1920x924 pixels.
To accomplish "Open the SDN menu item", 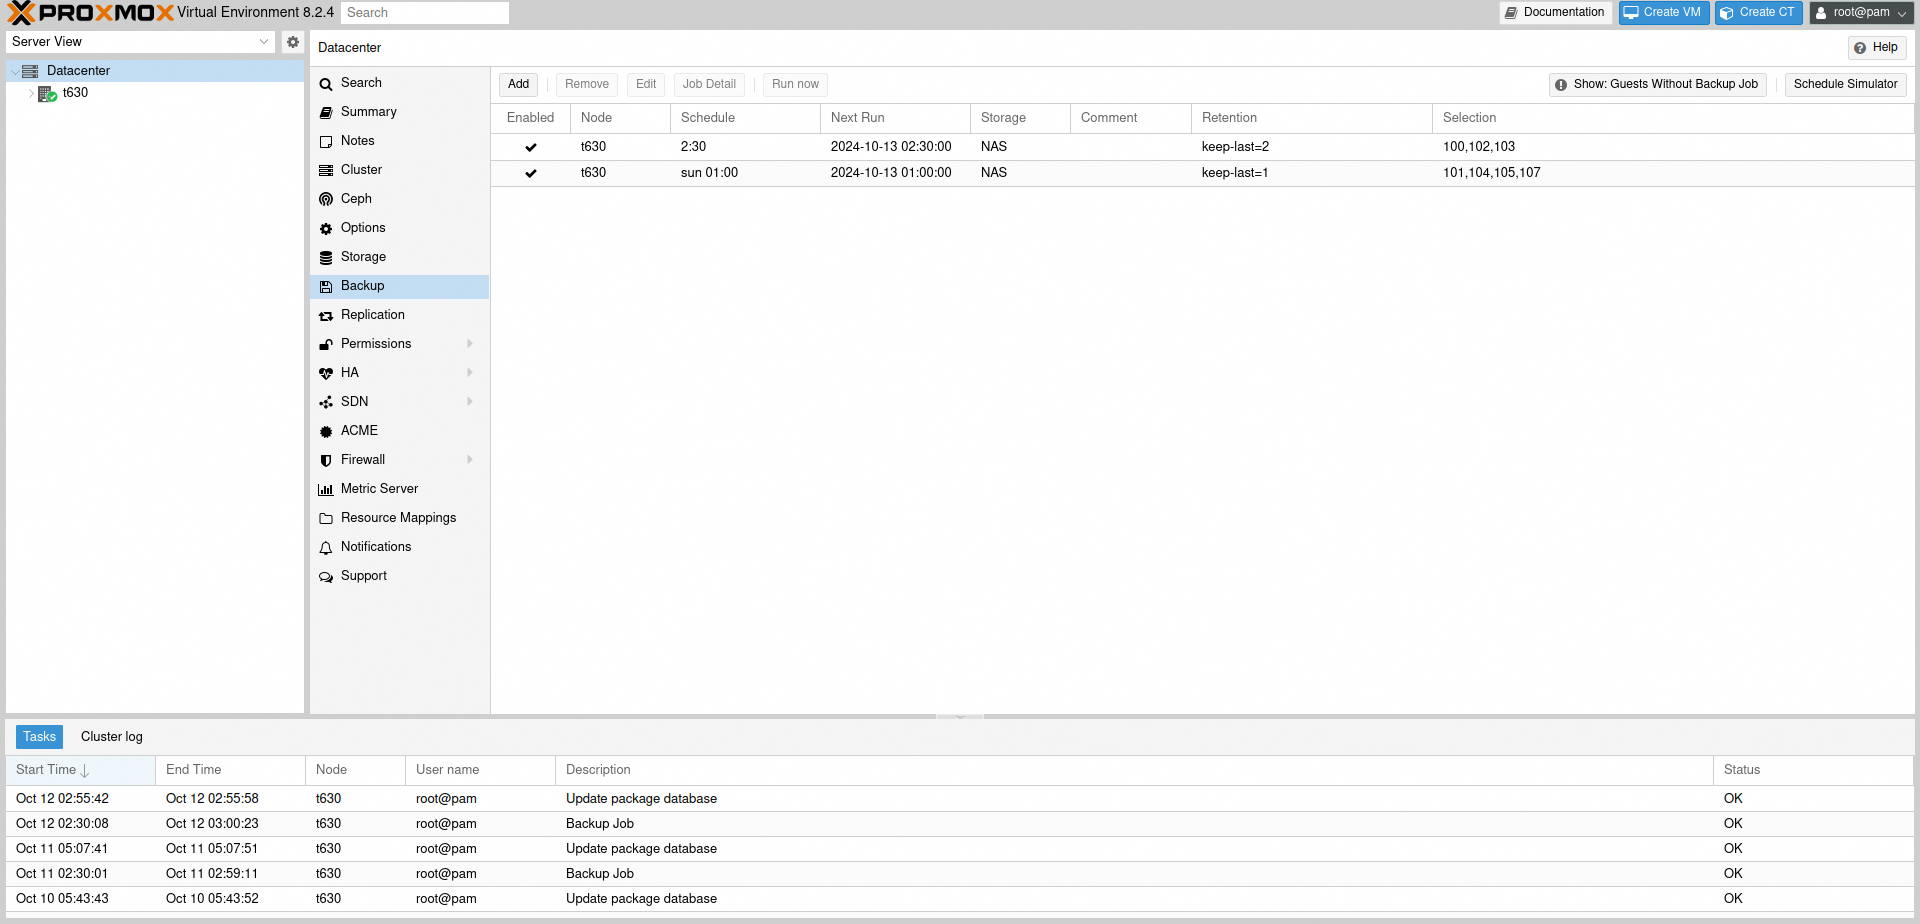I will (355, 402).
